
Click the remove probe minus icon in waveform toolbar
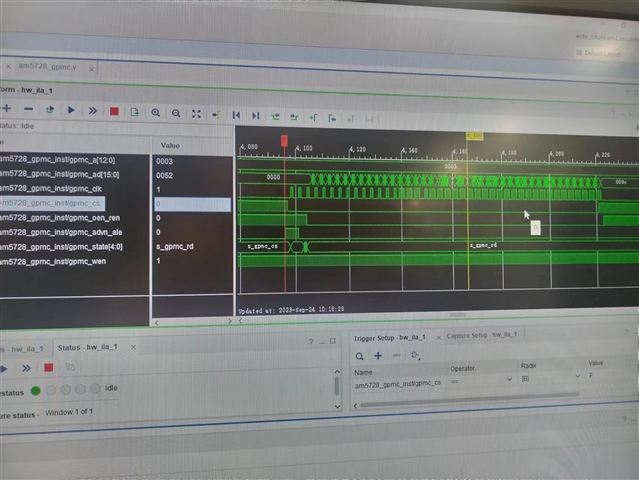[x=28, y=109]
